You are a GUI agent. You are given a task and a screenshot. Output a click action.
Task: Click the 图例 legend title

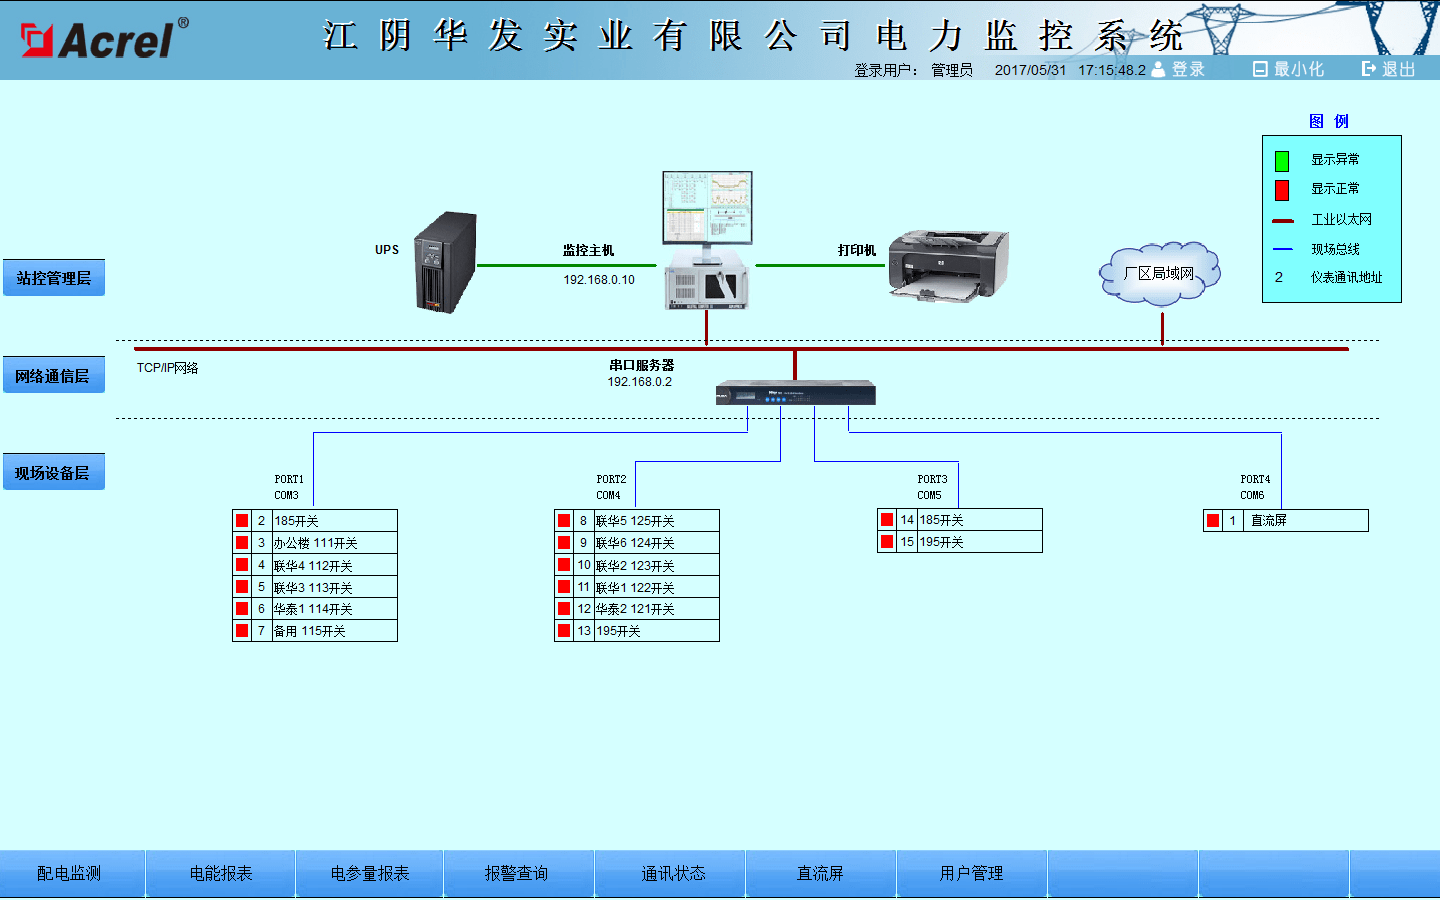point(1329,121)
